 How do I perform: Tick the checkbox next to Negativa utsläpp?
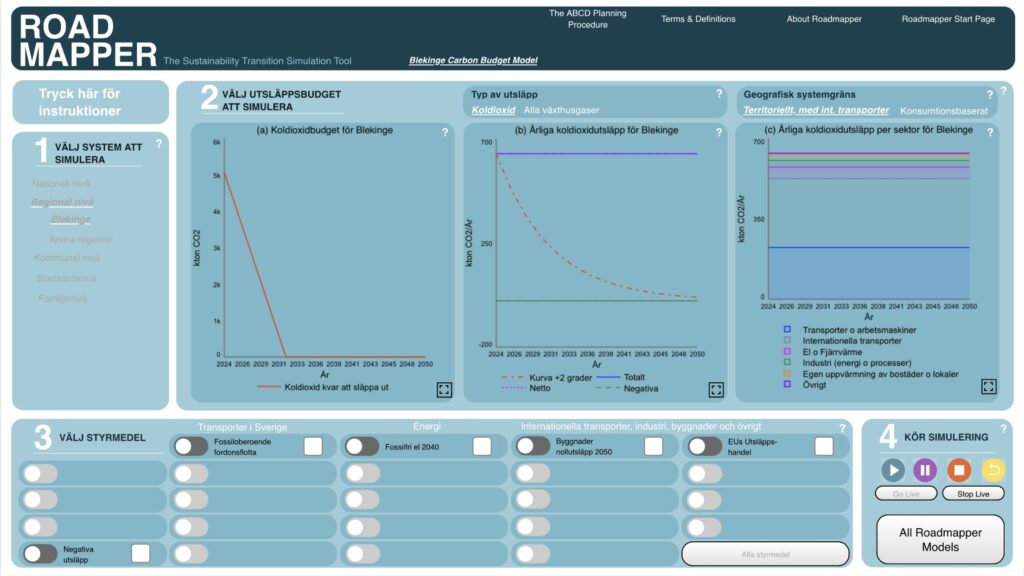[x=141, y=553]
